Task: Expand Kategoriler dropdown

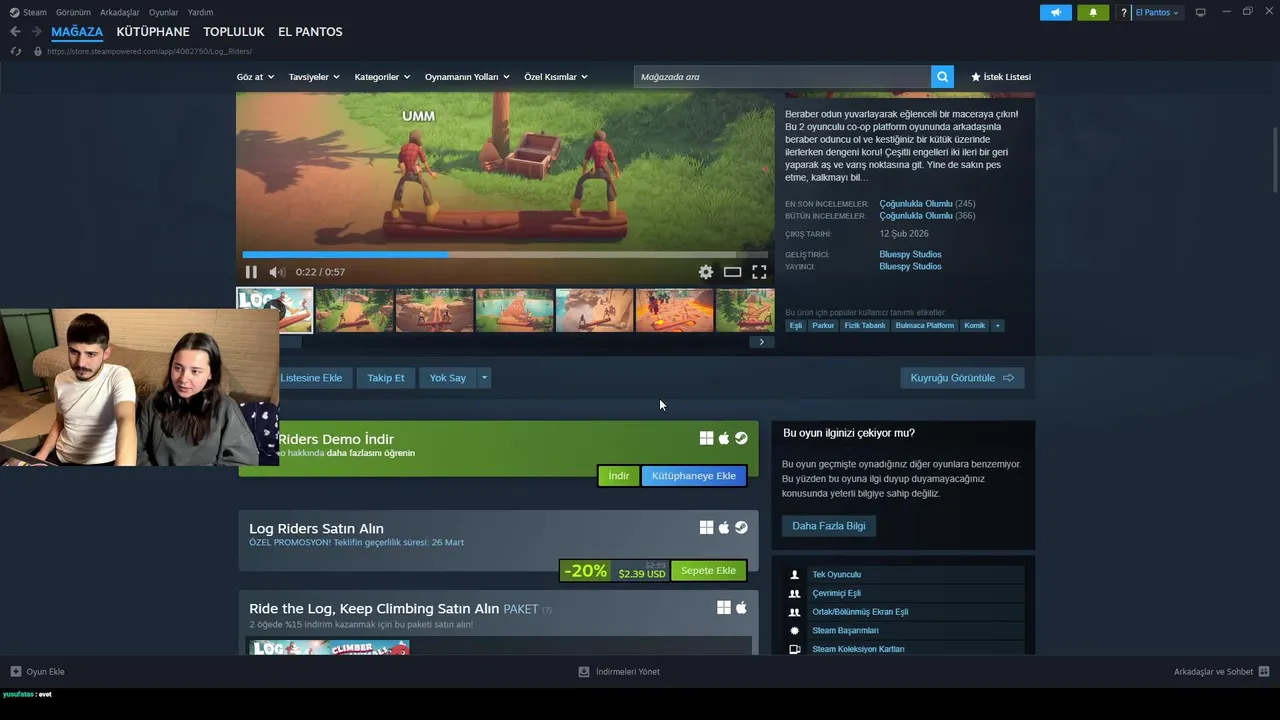Action: click(382, 77)
